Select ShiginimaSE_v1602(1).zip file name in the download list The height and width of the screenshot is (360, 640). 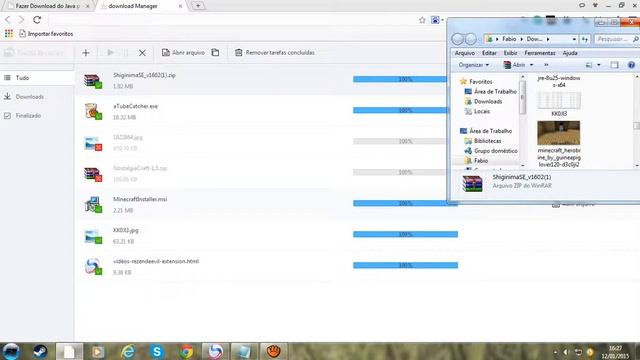coord(144,75)
